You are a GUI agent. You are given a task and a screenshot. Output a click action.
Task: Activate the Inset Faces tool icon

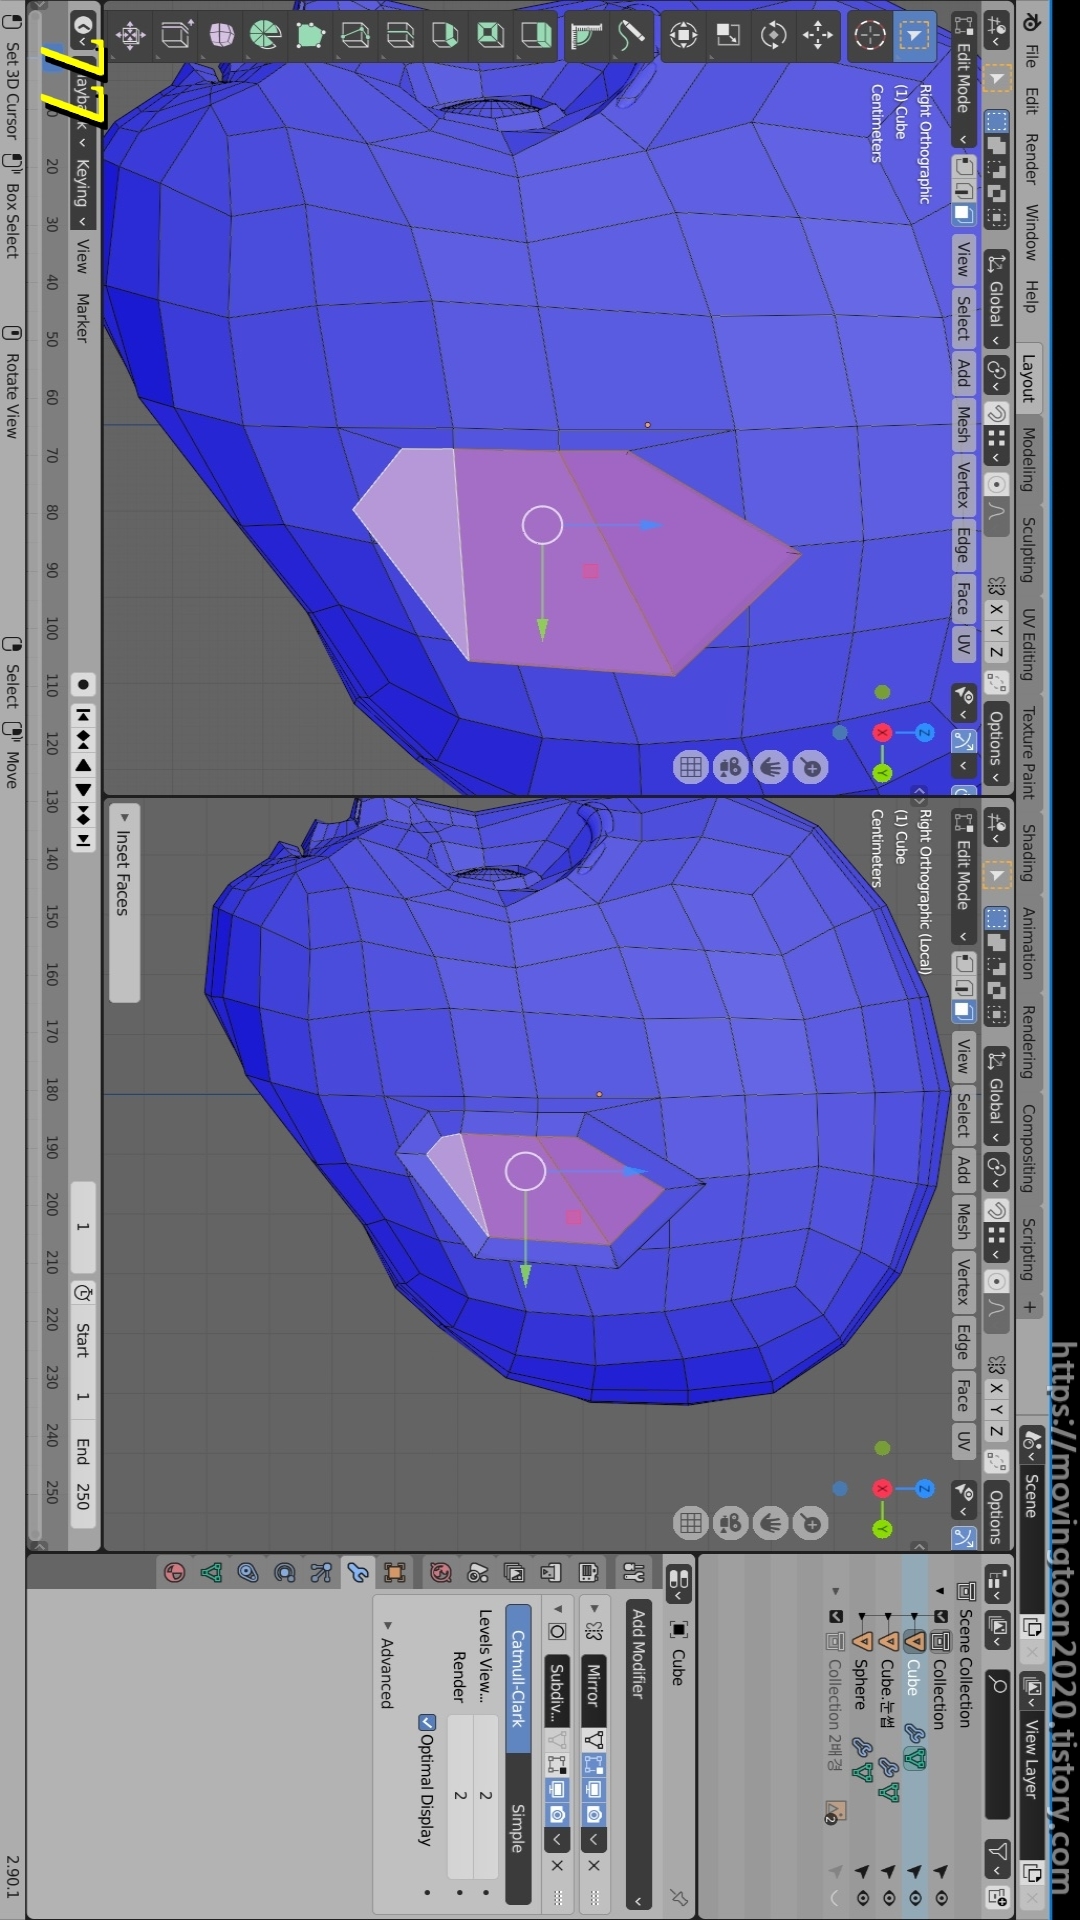[491, 35]
